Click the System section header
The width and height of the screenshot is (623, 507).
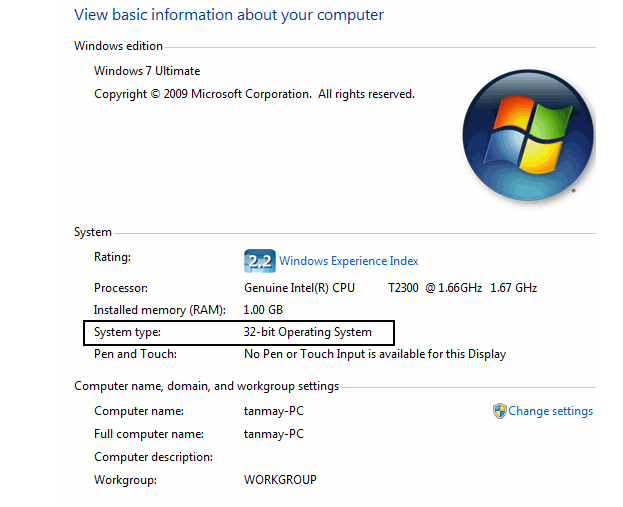pyautogui.click(x=93, y=232)
